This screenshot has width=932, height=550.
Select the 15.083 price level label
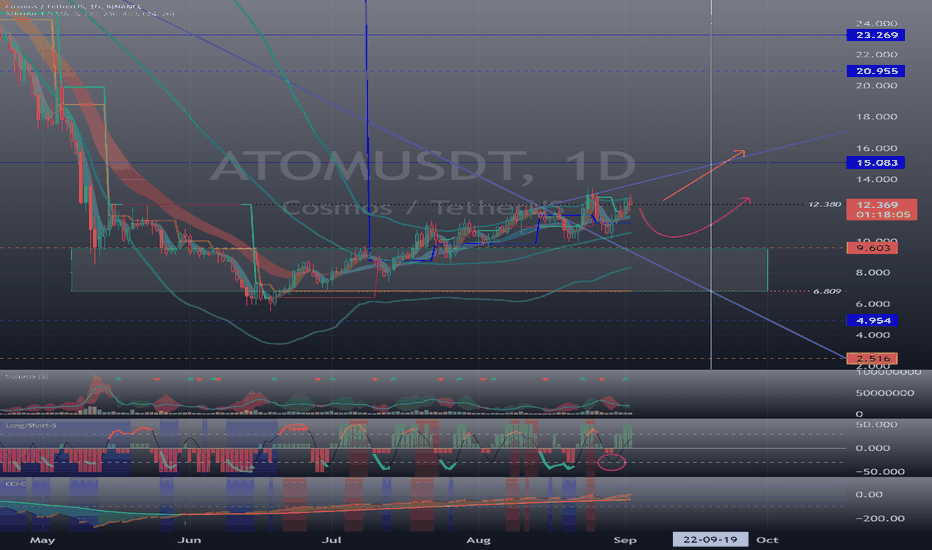click(876, 163)
